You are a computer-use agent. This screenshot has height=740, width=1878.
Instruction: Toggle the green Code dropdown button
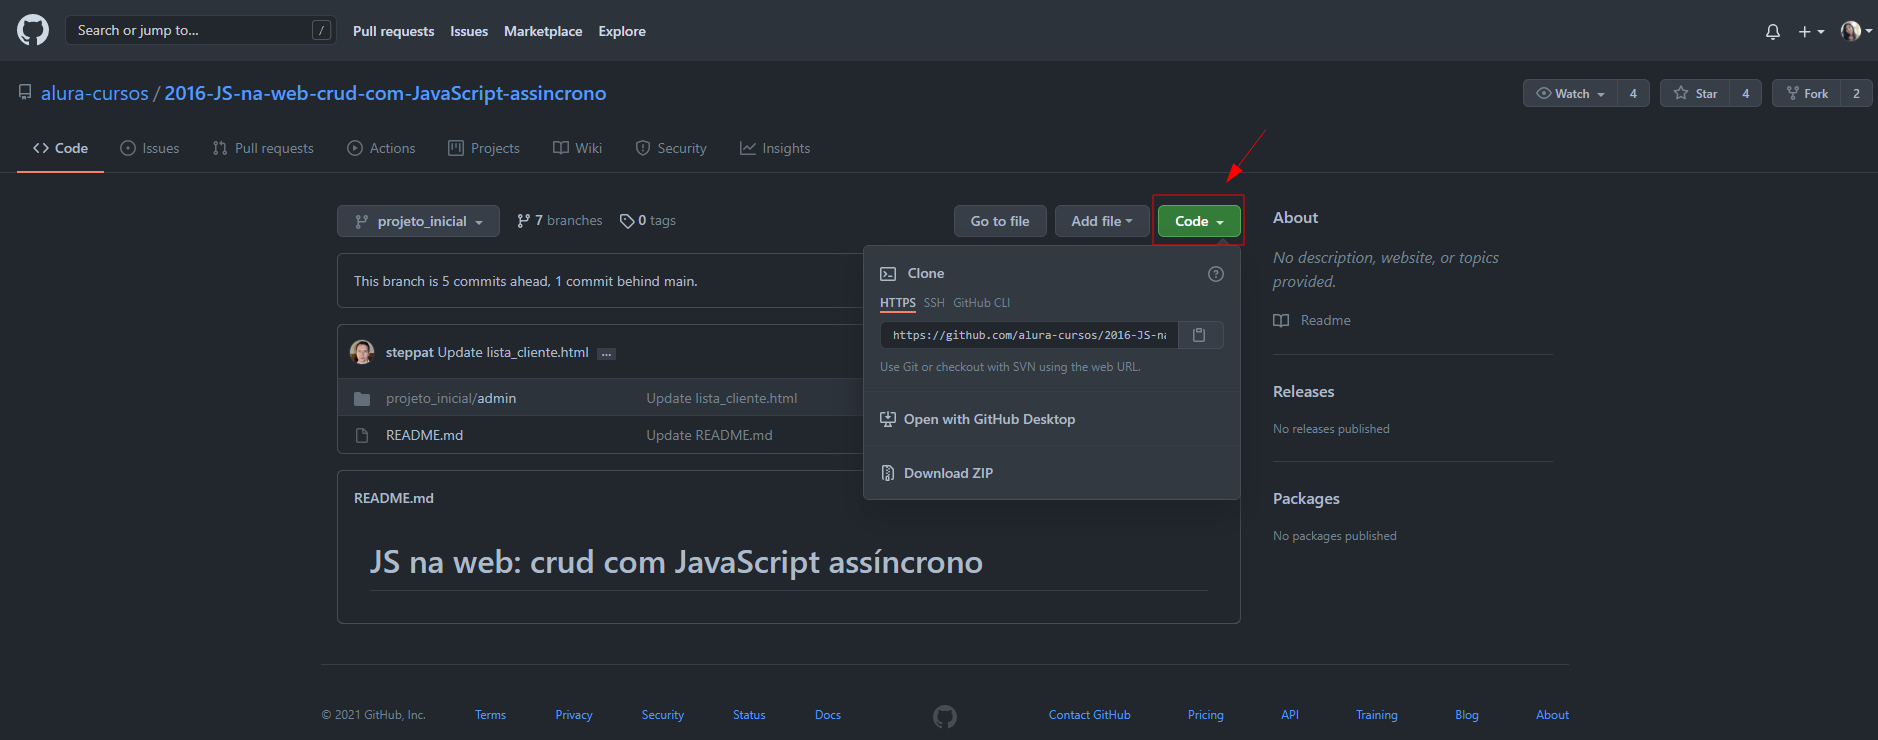[1199, 221]
